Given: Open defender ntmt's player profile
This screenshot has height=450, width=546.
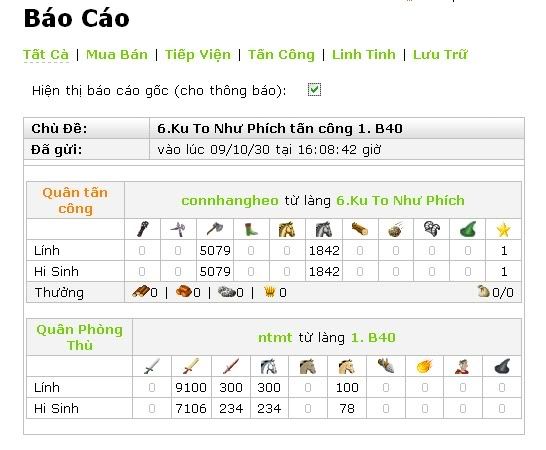Looking at the screenshot, I should coord(275,338).
